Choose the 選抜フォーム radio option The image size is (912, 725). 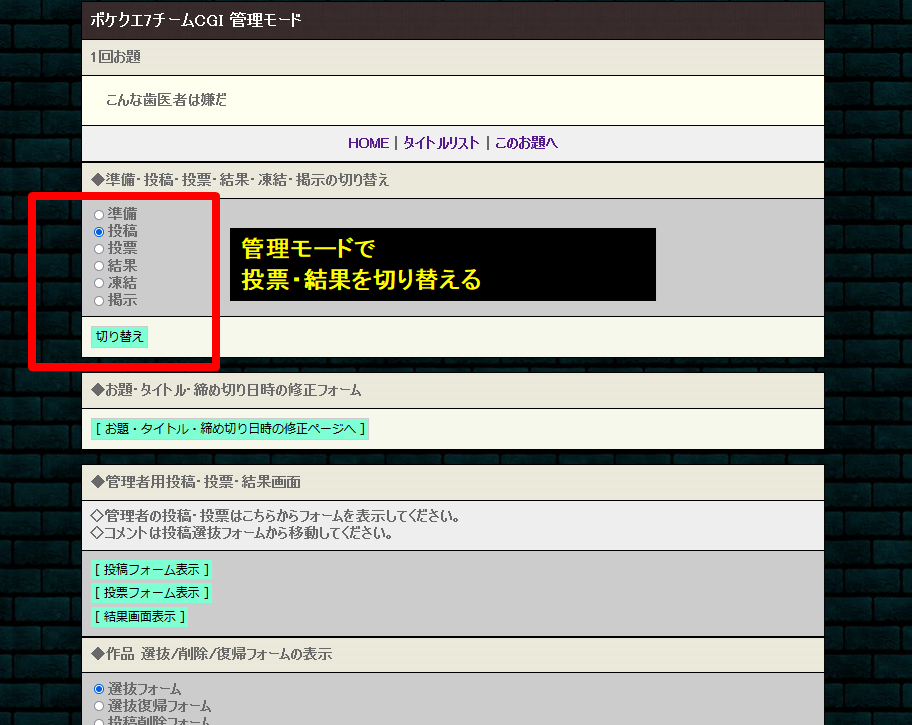pos(99,689)
